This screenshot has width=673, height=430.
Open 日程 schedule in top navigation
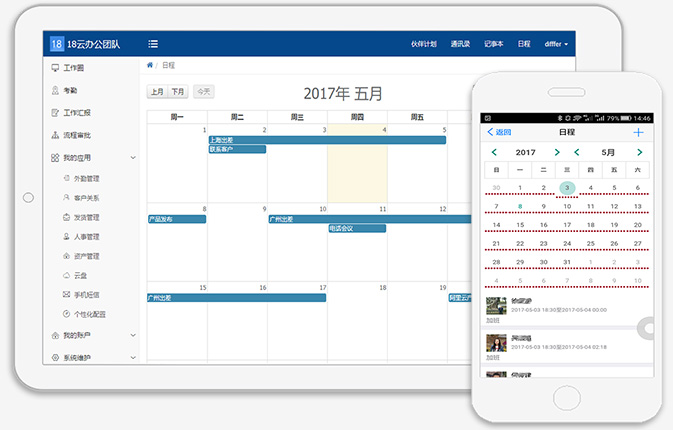click(x=524, y=44)
